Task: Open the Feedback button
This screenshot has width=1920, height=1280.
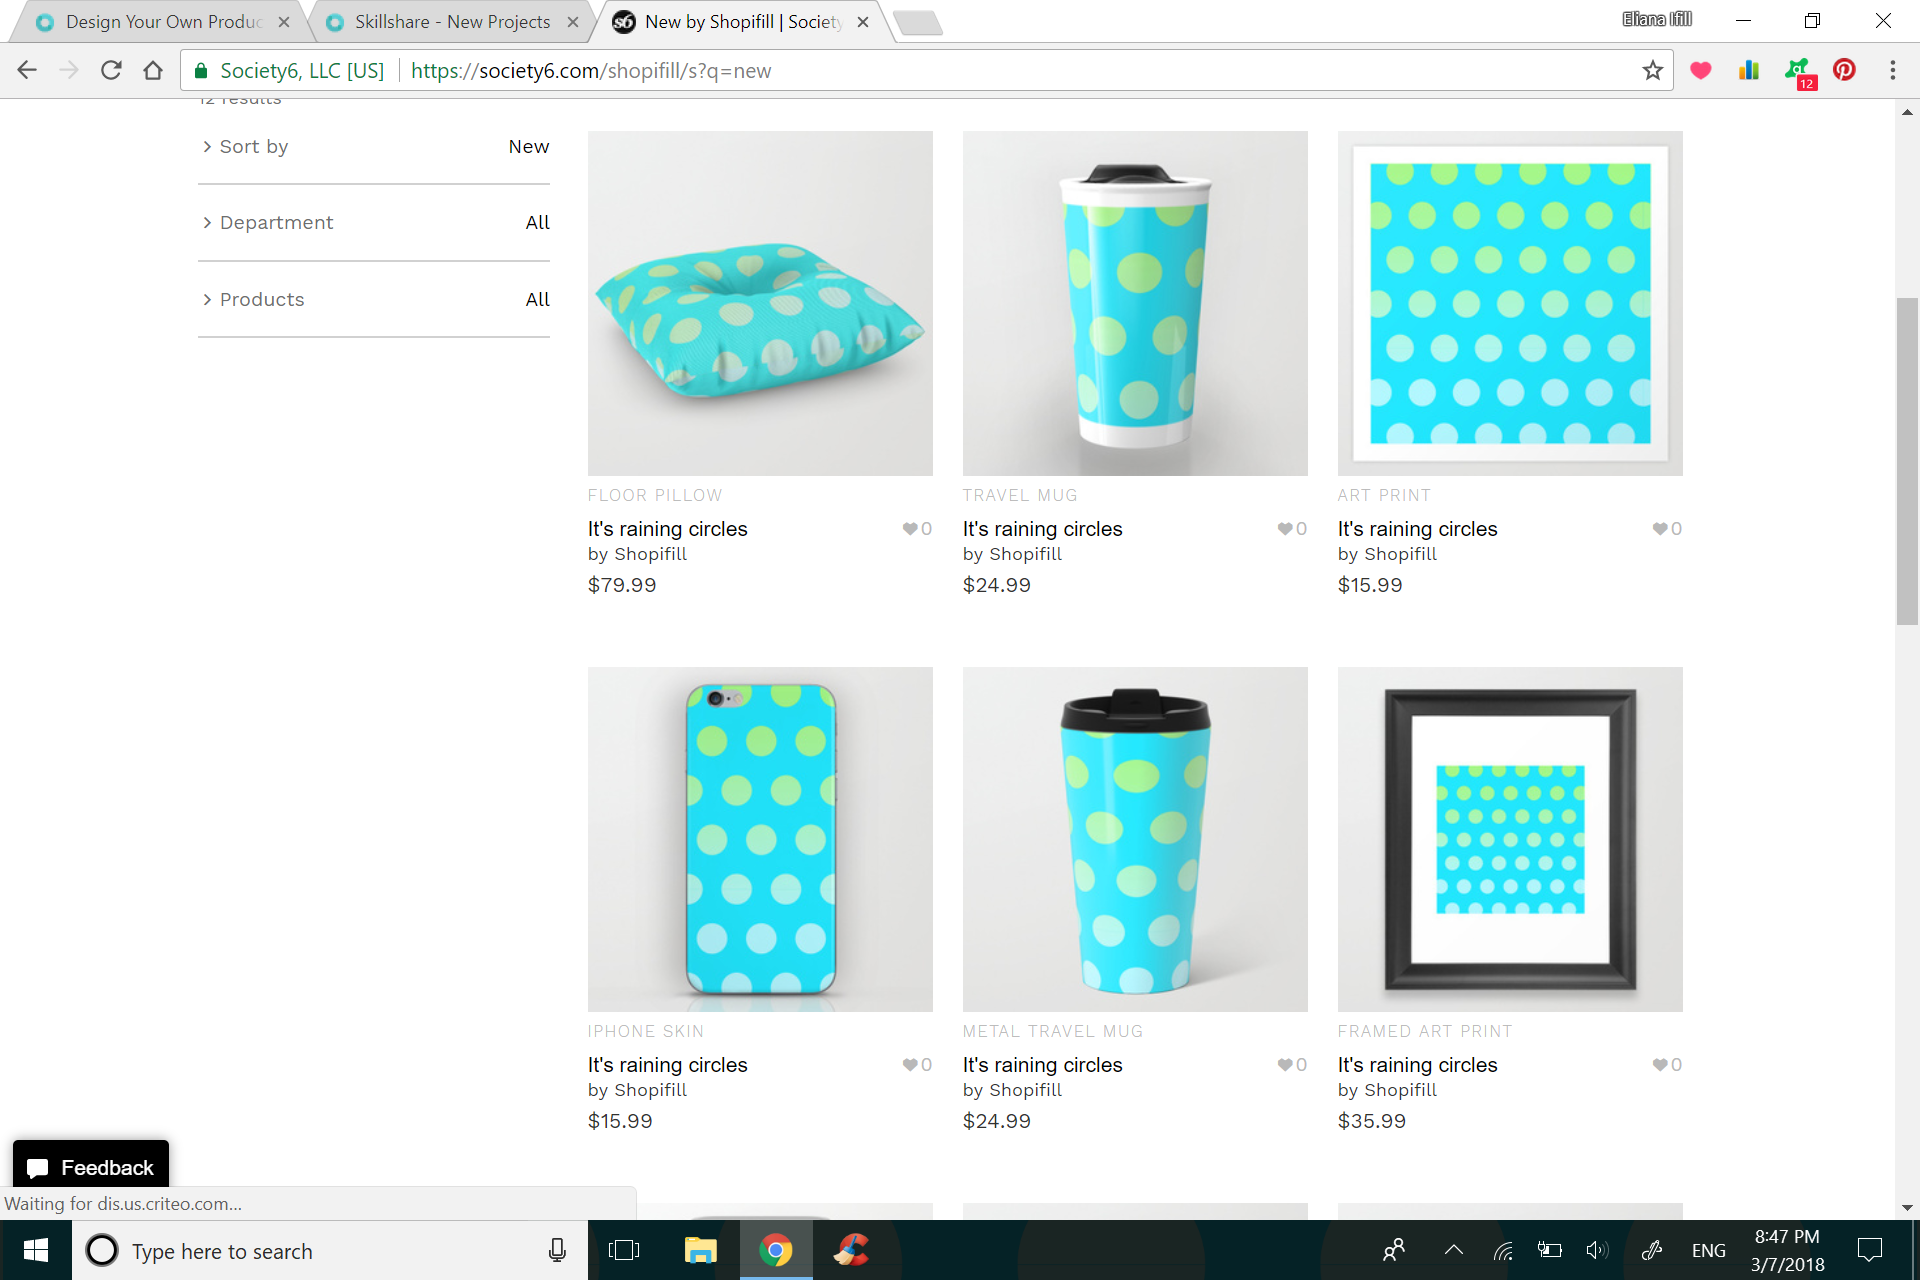Action: pyautogui.click(x=91, y=1167)
